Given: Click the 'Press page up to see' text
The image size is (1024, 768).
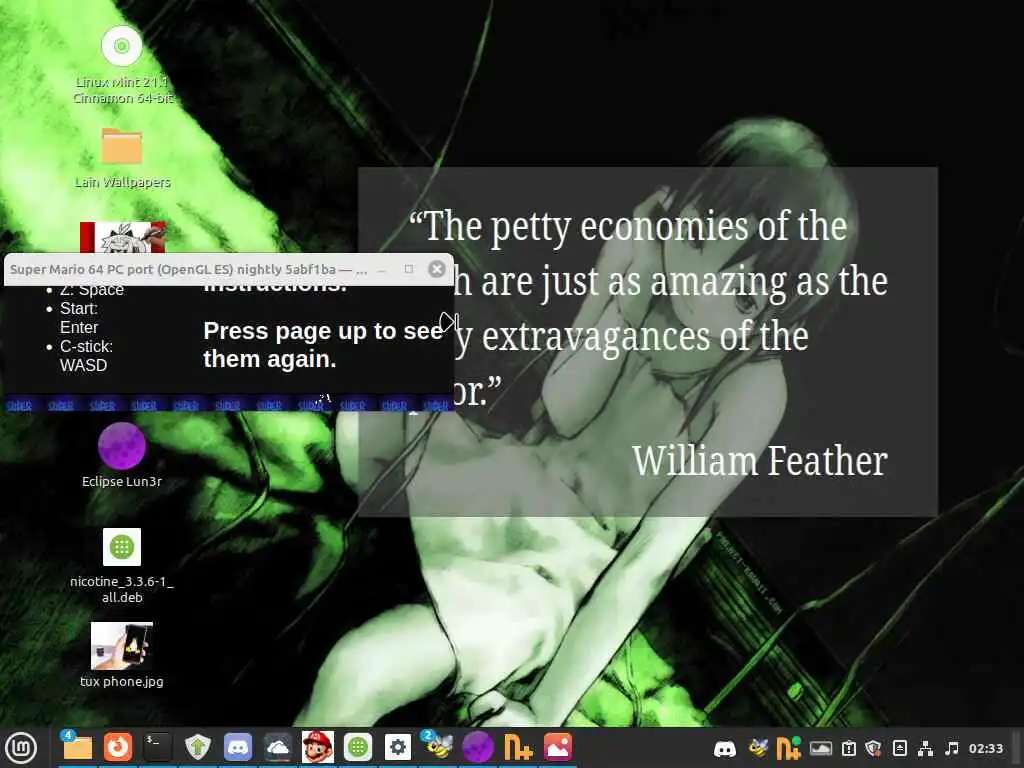Looking at the screenshot, I should click(x=323, y=331).
